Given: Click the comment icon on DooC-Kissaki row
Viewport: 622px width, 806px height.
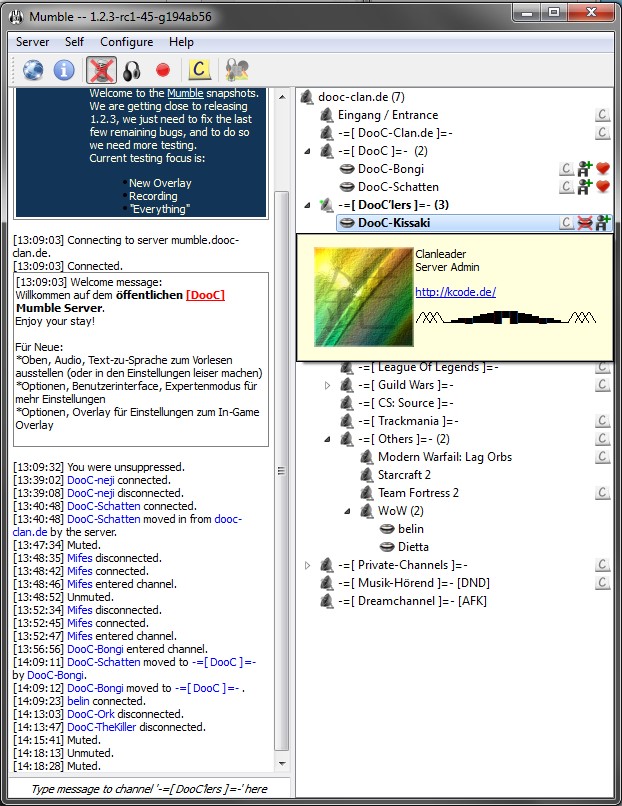Looking at the screenshot, I should pos(566,223).
